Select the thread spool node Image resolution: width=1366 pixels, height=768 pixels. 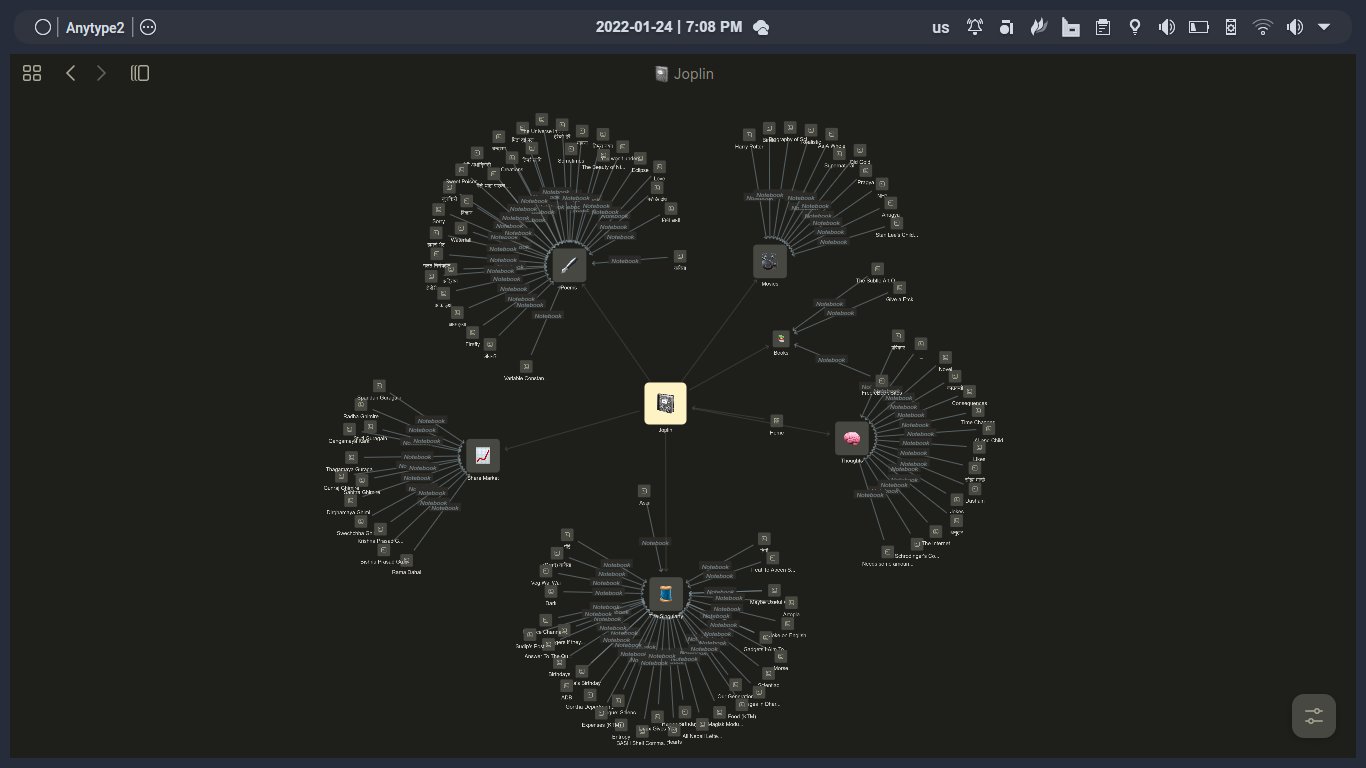(666, 594)
